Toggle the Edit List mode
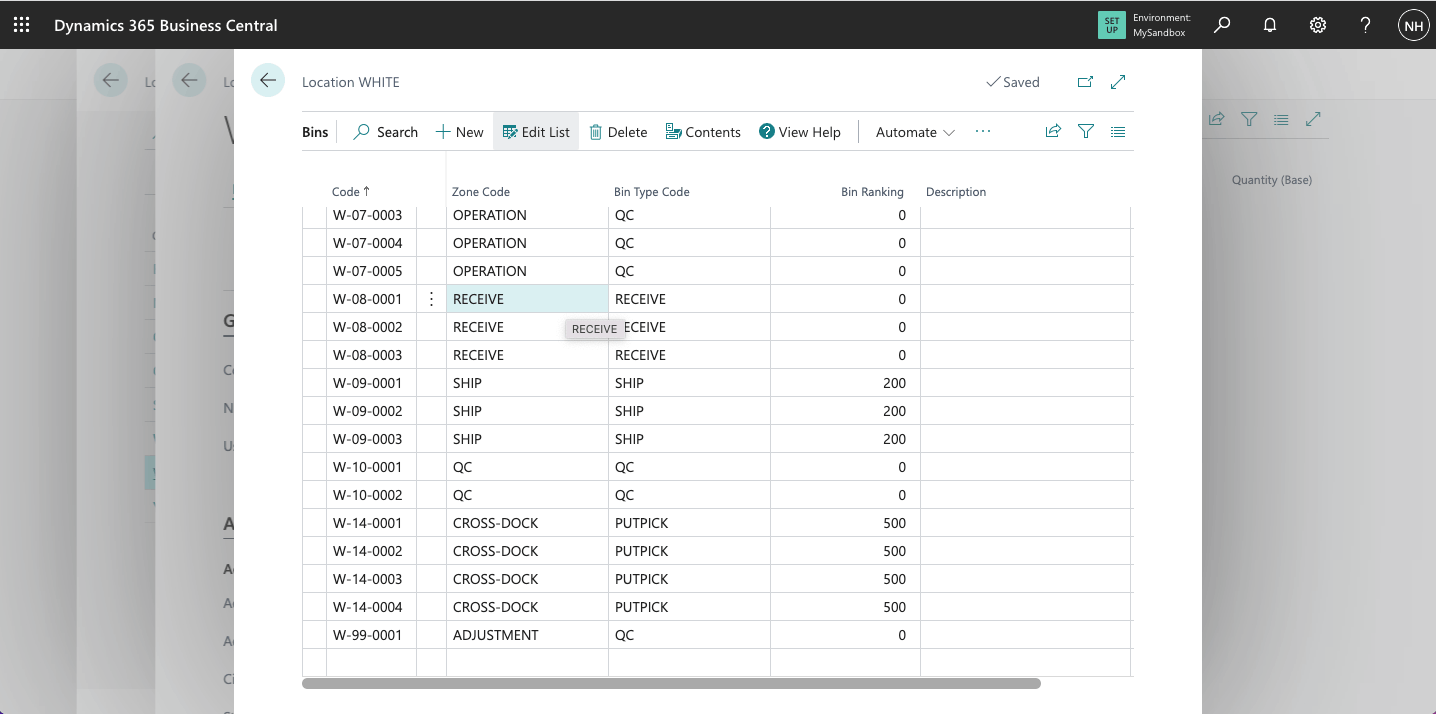The image size is (1436, 714). point(536,132)
